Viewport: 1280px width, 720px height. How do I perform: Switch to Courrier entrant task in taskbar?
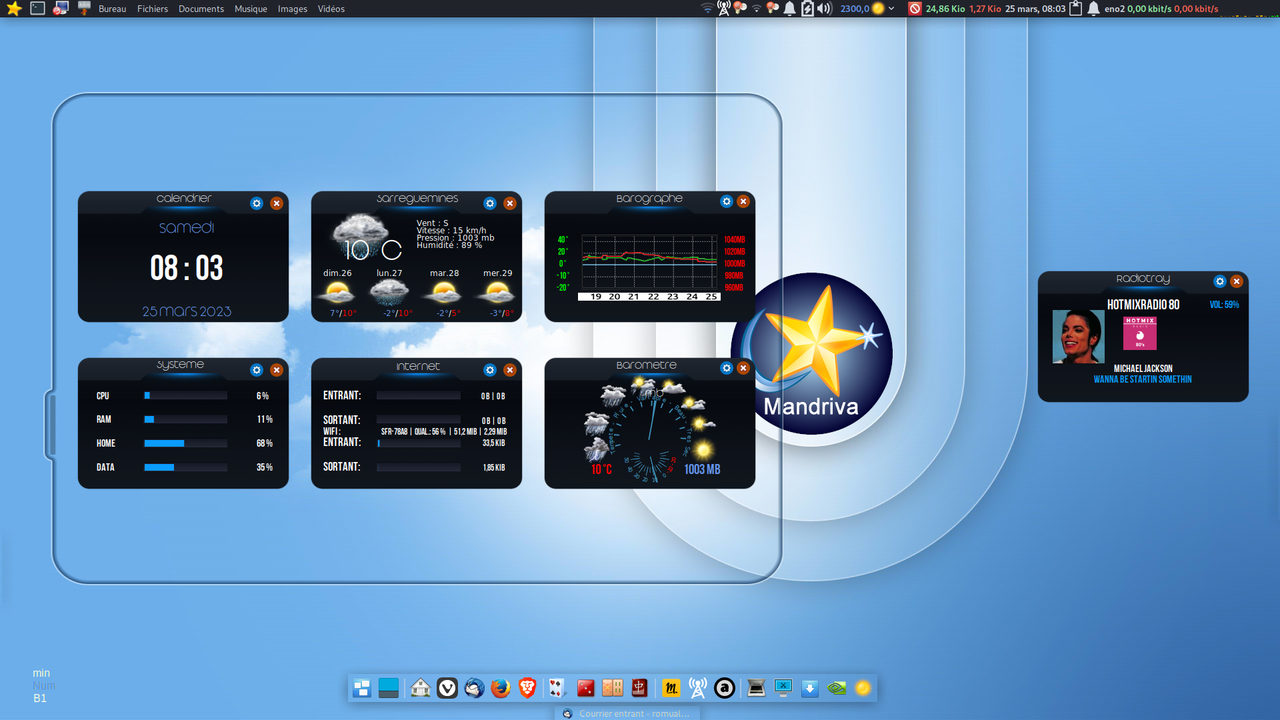pyautogui.click(x=626, y=713)
